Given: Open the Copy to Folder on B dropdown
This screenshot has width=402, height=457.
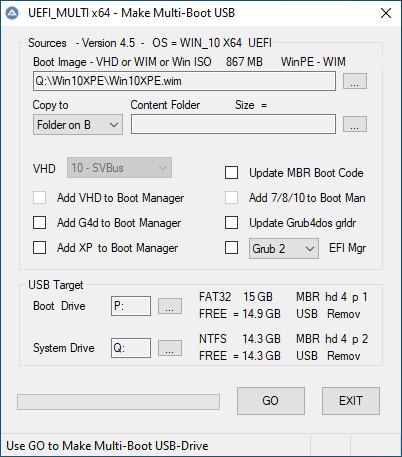Looking at the screenshot, I should click(78, 125).
